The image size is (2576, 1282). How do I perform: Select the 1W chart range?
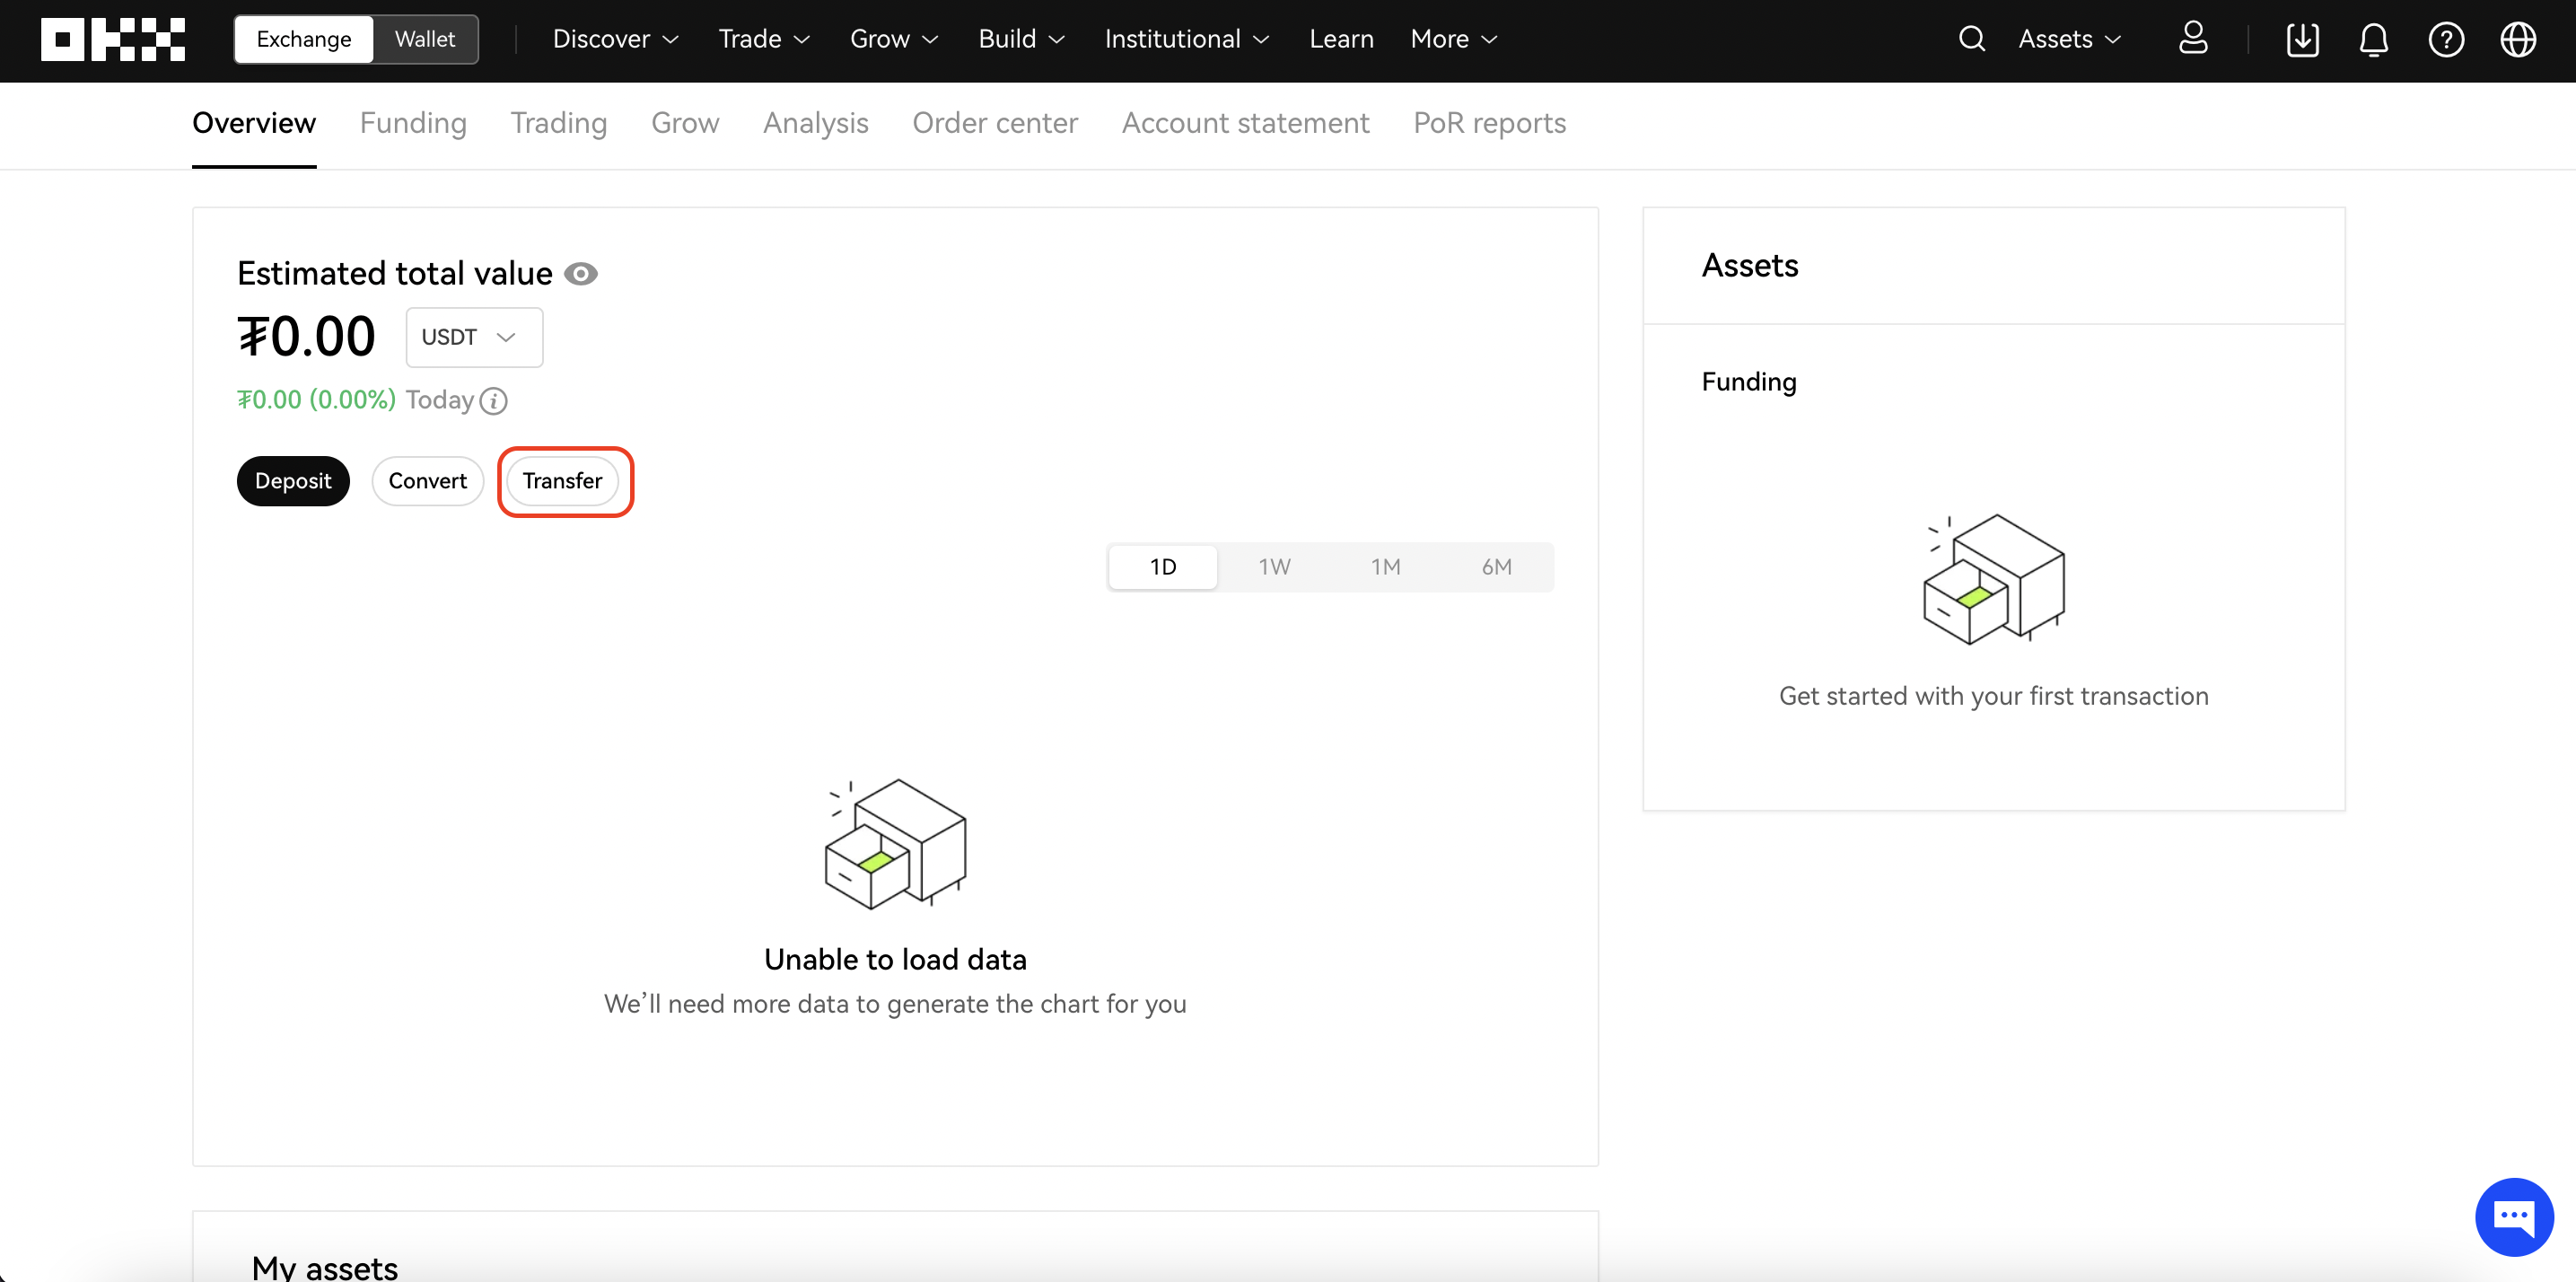(1274, 567)
